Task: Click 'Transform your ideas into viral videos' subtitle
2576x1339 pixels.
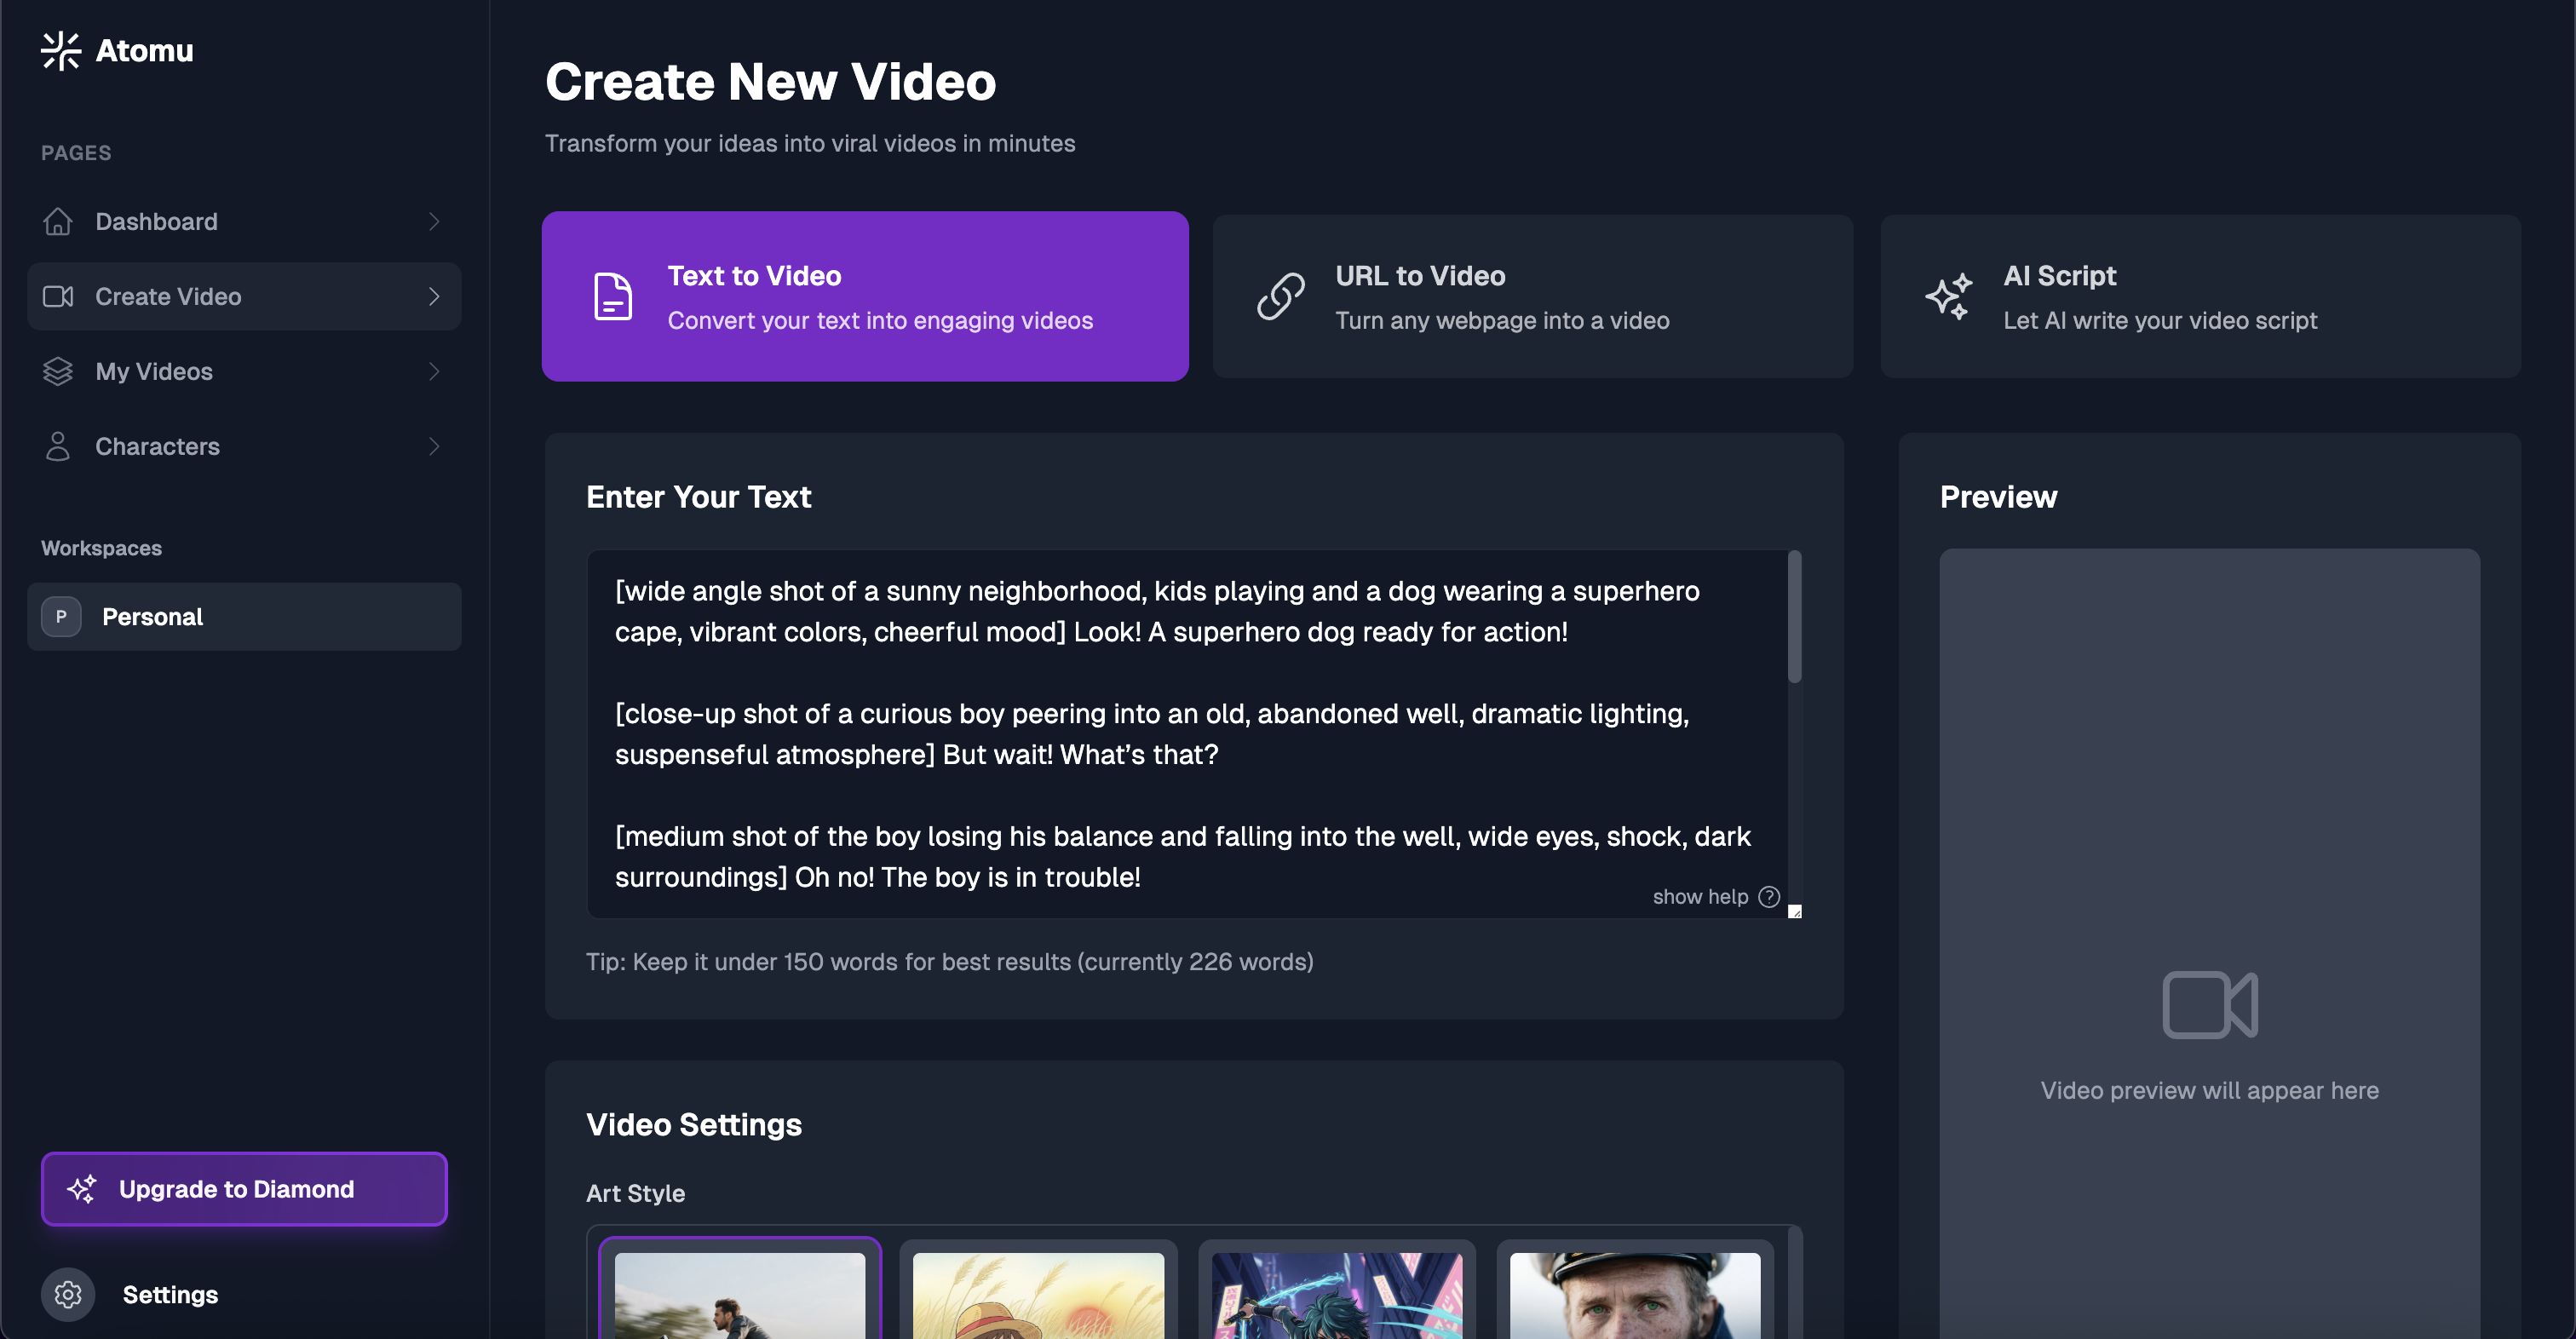Action: point(810,143)
